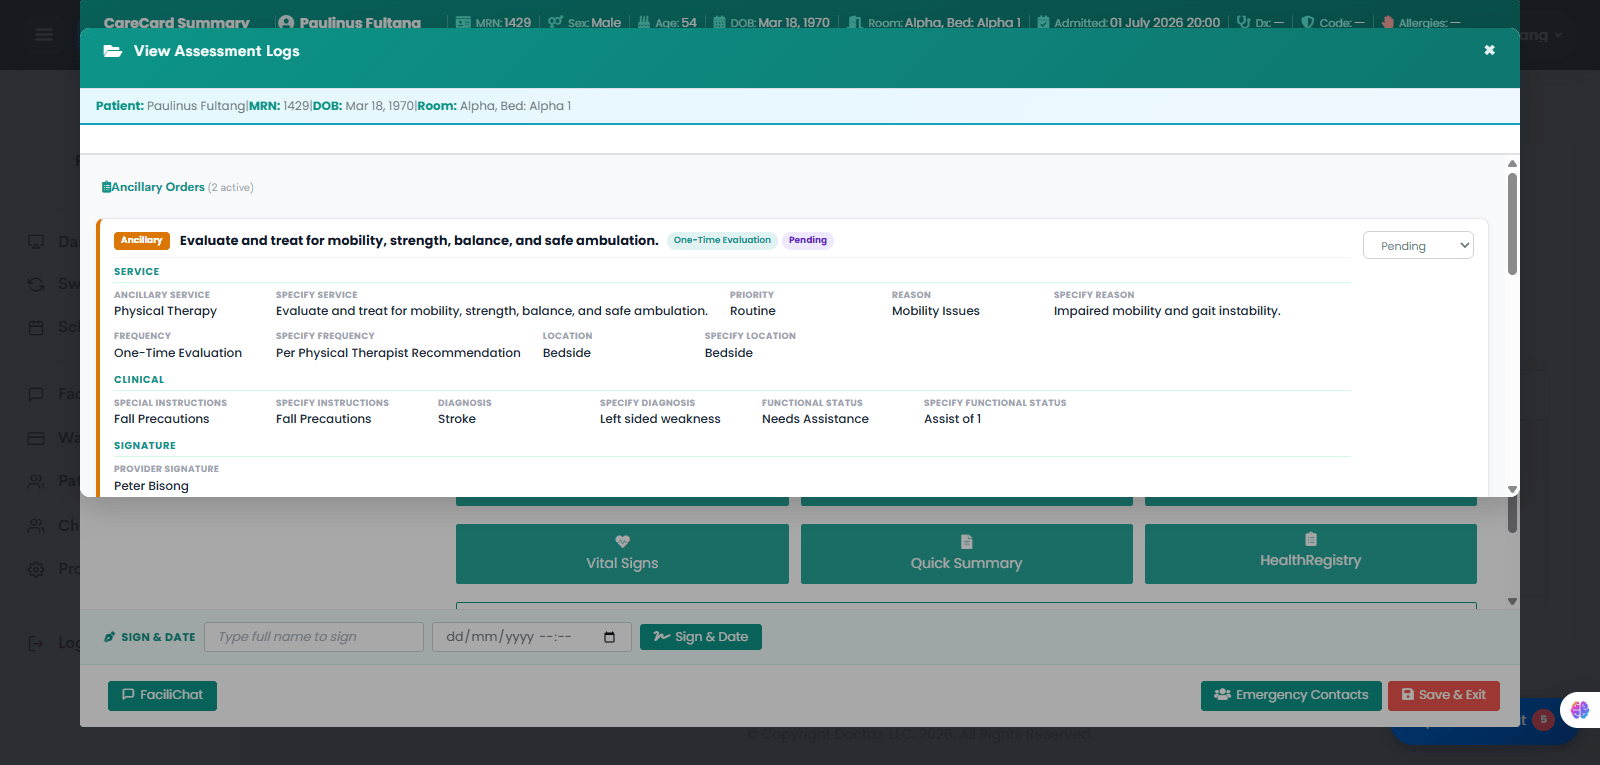1600x765 pixels.
Task: Open the date-time calendar picker icon
Action: pos(610,637)
